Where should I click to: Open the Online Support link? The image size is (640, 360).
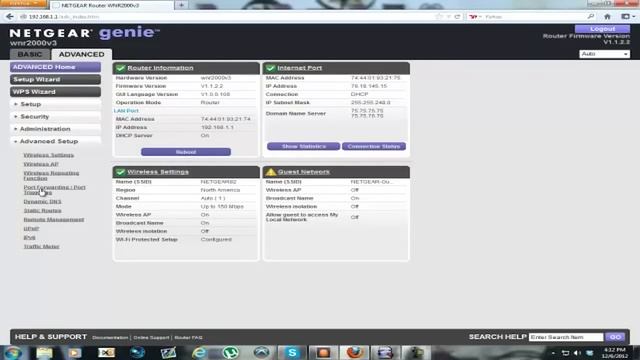151,338
